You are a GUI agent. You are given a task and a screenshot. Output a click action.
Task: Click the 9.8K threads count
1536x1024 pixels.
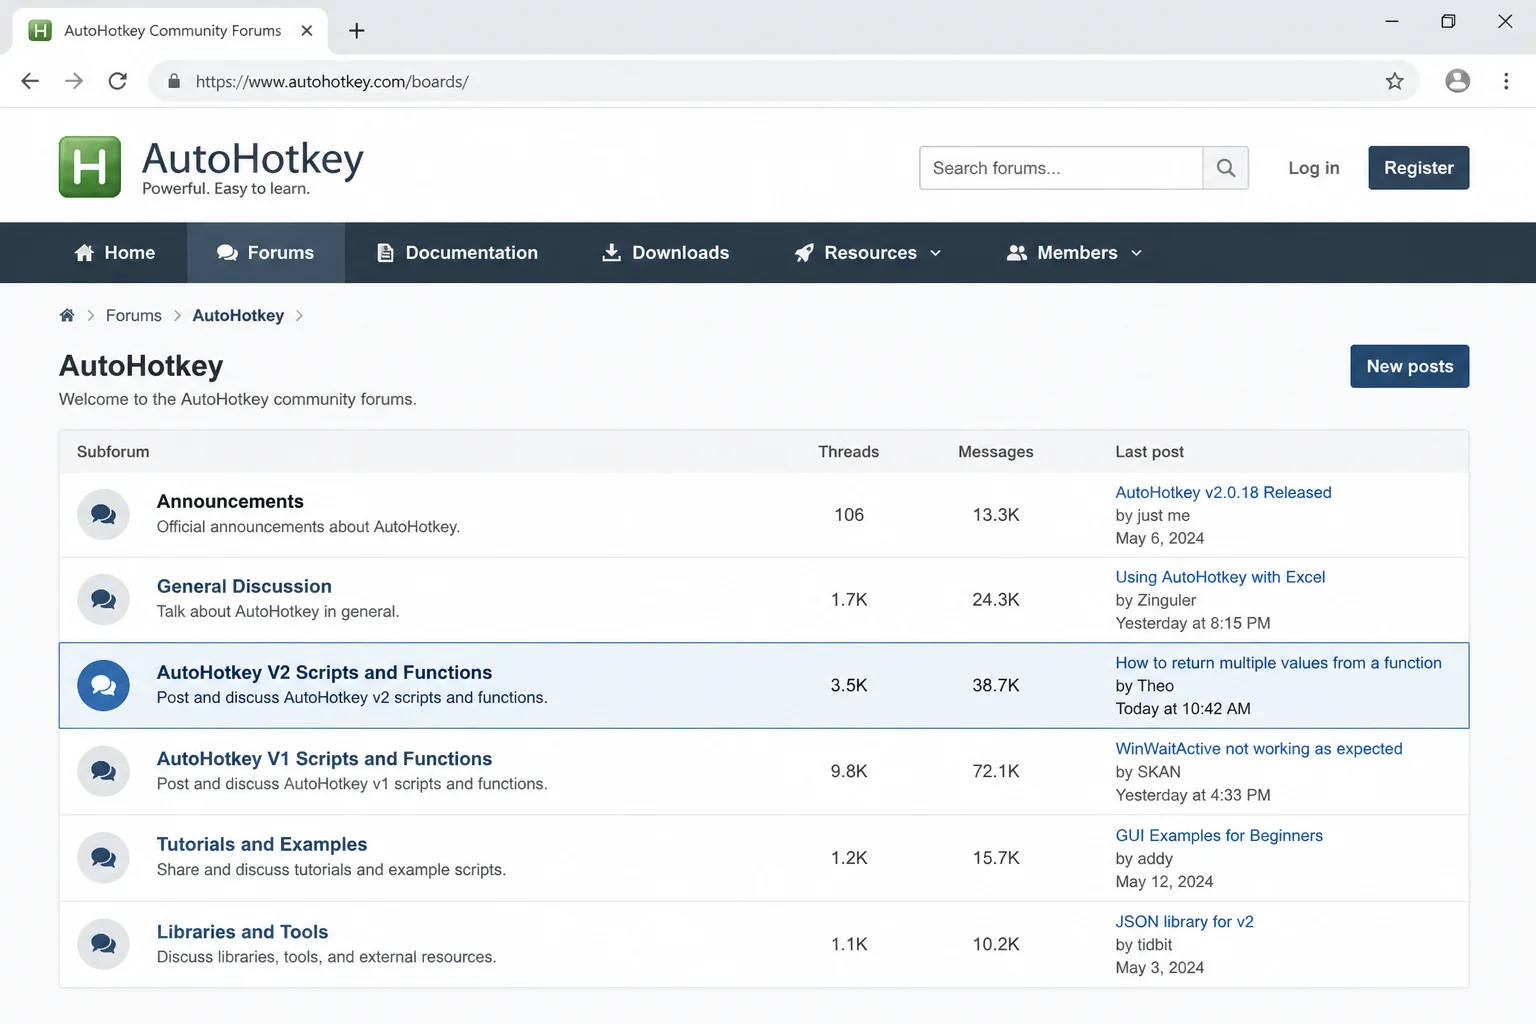click(x=849, y=772)
